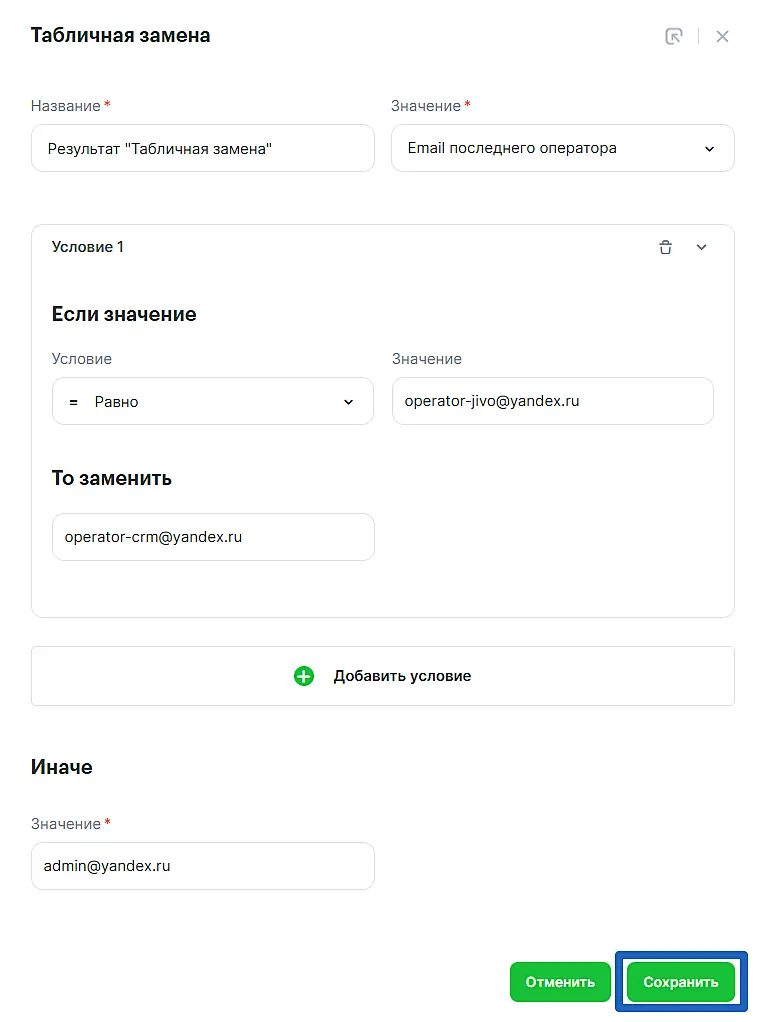This screenshot has width=762, height=1022.
Task: Click the 'То заменить' heading
Action: pyautogui.click(x=112, y=478)
